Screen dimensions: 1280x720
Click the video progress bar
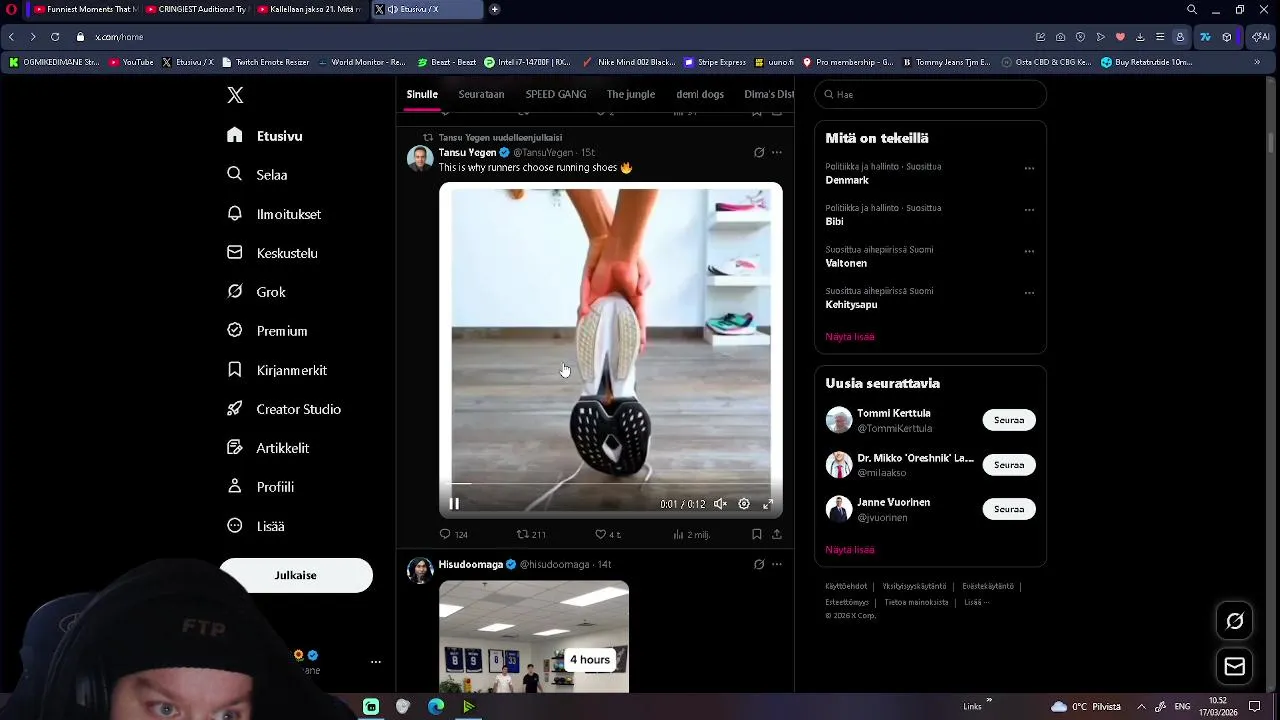[x=611, y=484]
